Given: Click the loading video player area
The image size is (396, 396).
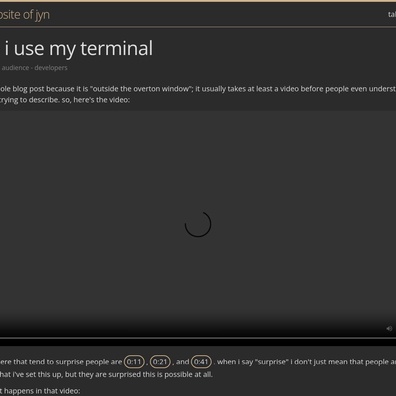Looking at the screenshot, I should coord(198,224).
